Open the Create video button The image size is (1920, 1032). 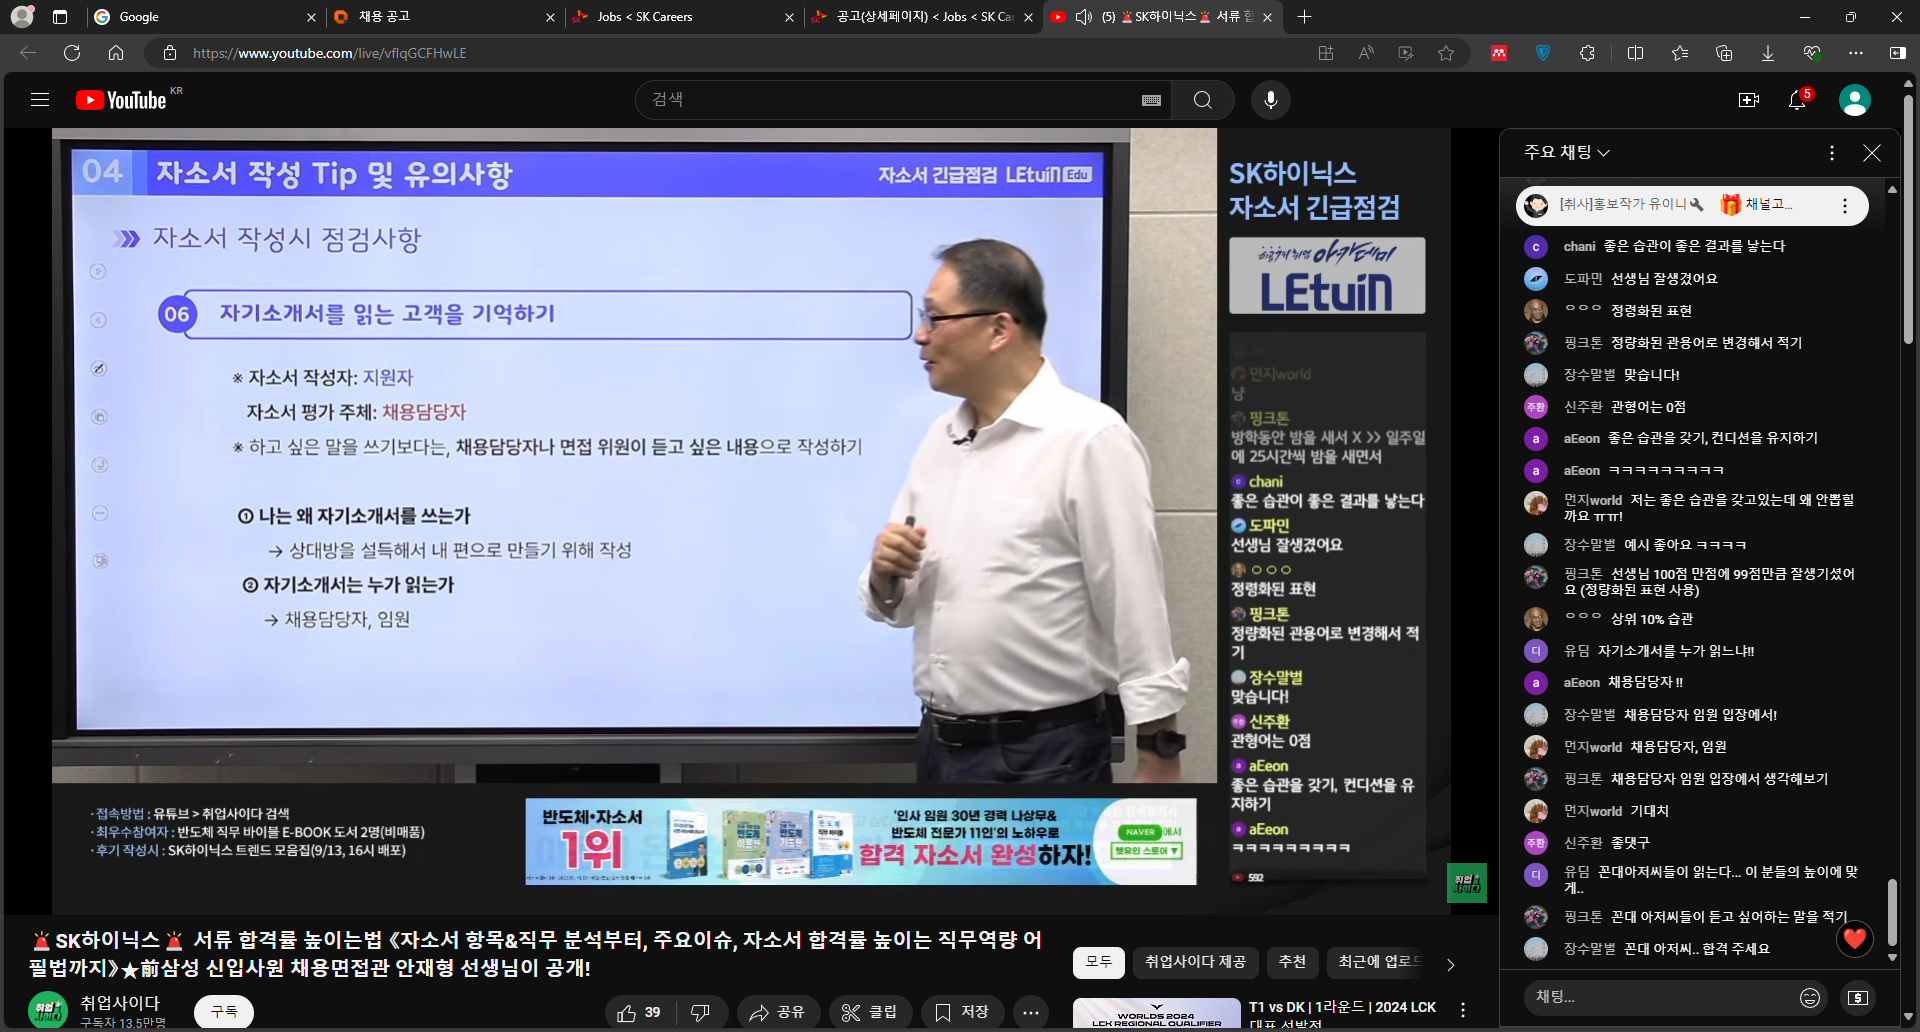pos(1749,100)
